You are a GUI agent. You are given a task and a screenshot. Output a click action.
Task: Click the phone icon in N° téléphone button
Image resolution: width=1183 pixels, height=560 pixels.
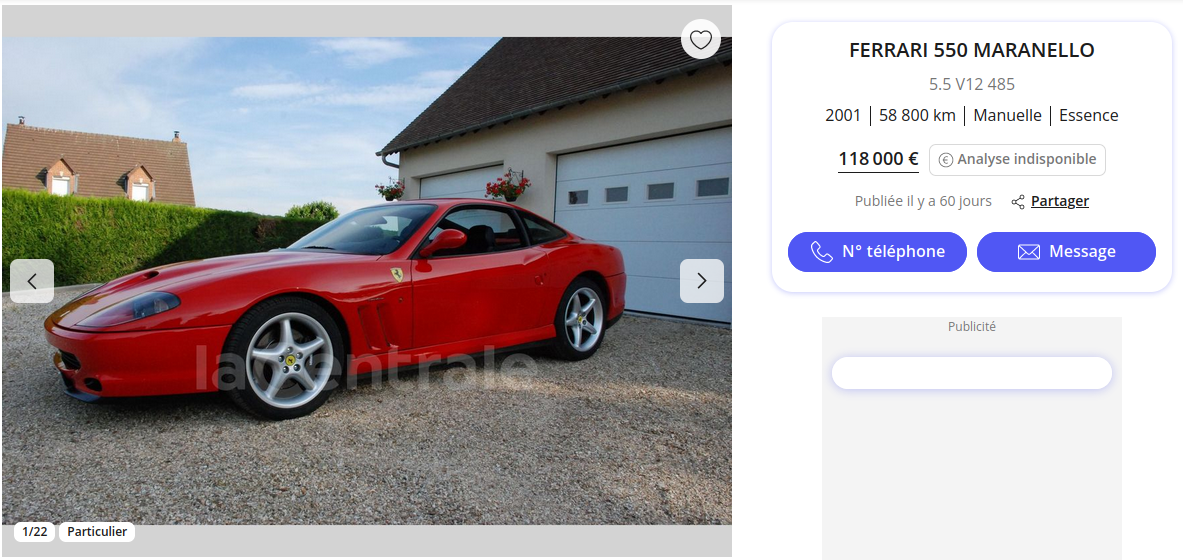[x=822, y=252]
